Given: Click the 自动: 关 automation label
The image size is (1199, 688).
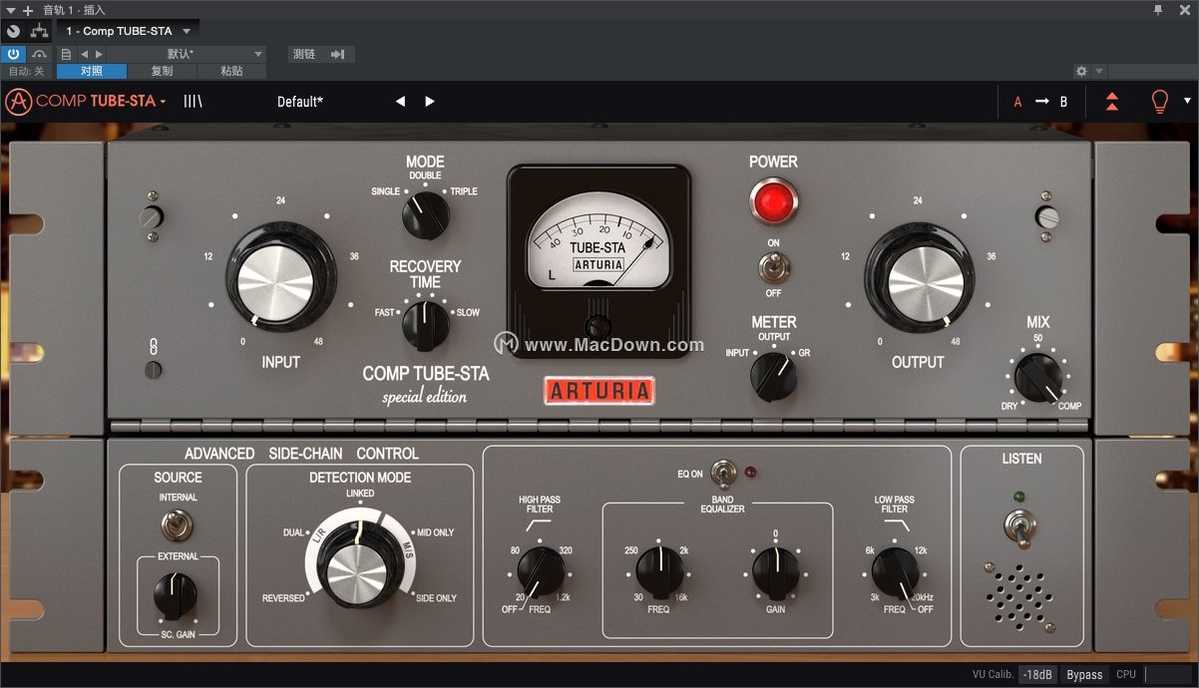Looking at the screenshot, I should pos(27,71).
